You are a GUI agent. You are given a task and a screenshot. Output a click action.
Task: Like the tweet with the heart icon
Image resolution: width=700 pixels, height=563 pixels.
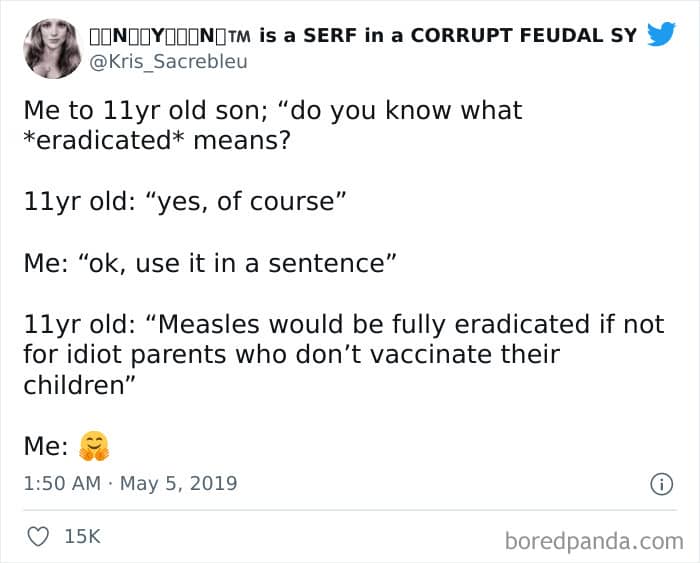38,536
